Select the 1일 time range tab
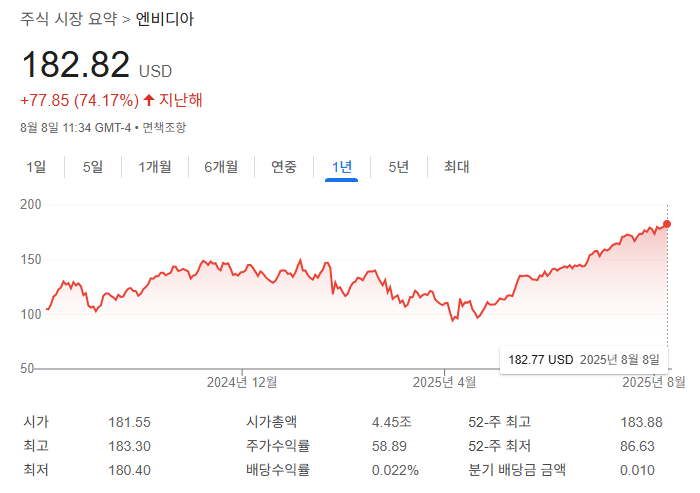 [36, 167]
